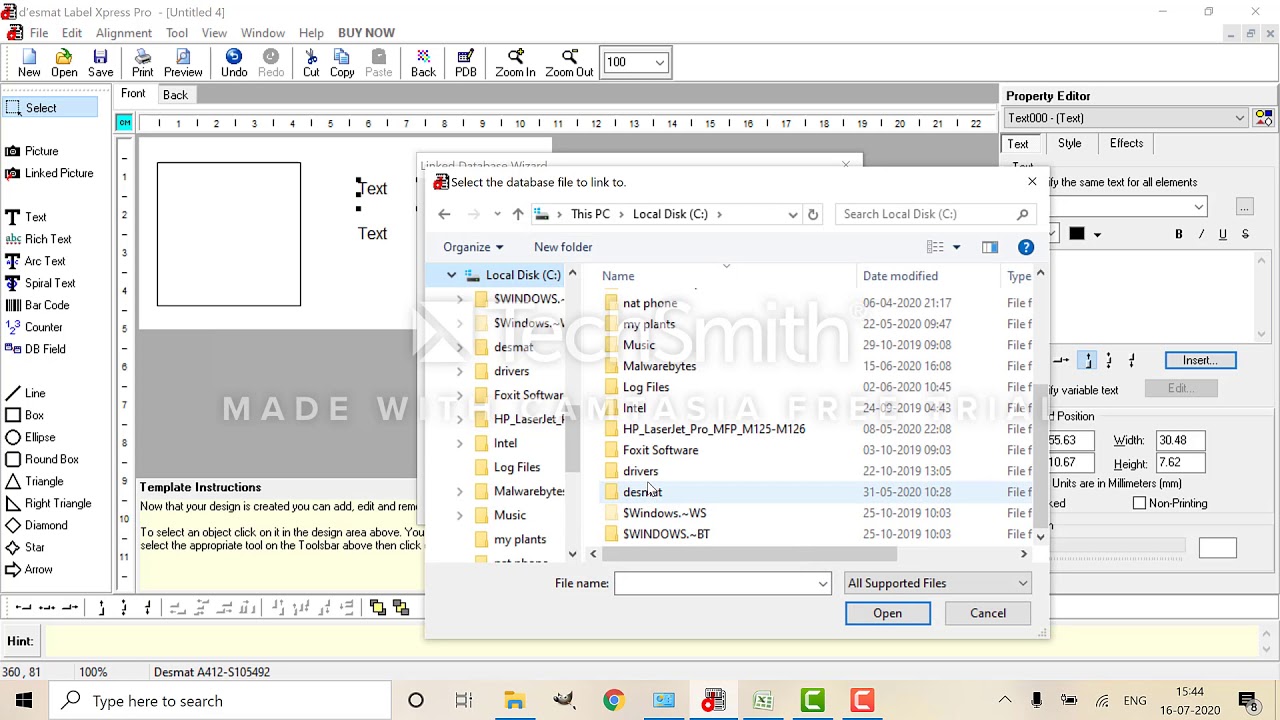Screen dimensions: 1280x720
Task: Open the zoom percentage dropdown
Action: [660, 62]
